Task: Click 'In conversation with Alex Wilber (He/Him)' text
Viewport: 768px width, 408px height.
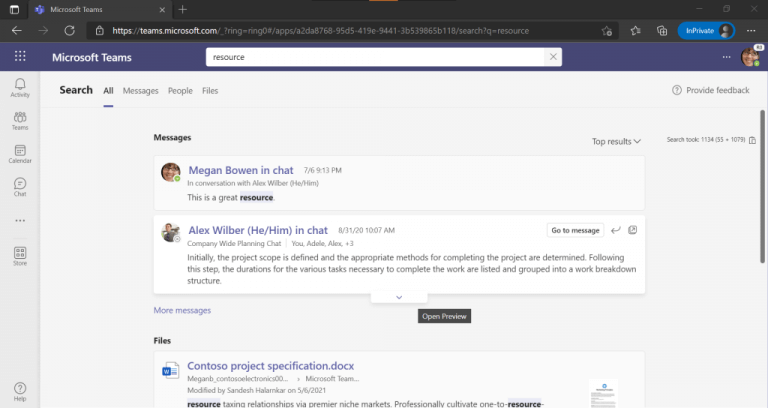Action: point(253,183)
